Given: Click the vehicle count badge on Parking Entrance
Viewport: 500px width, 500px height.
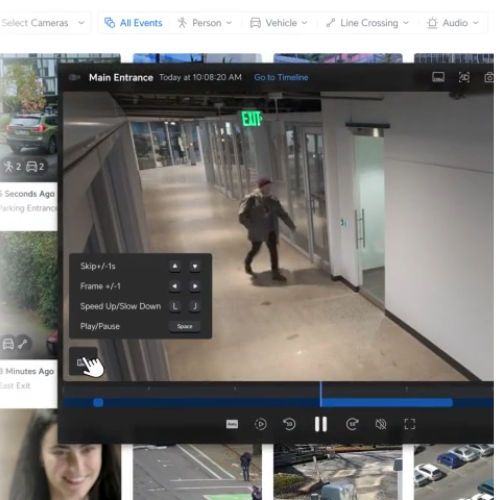Looking at the screenshot, I should [x=35, y=167].
